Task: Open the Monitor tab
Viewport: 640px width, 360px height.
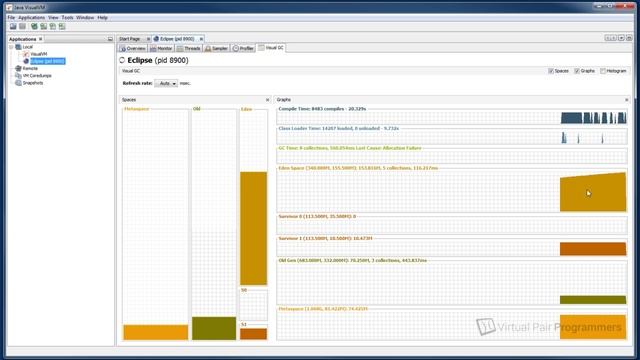Action: 161,48
